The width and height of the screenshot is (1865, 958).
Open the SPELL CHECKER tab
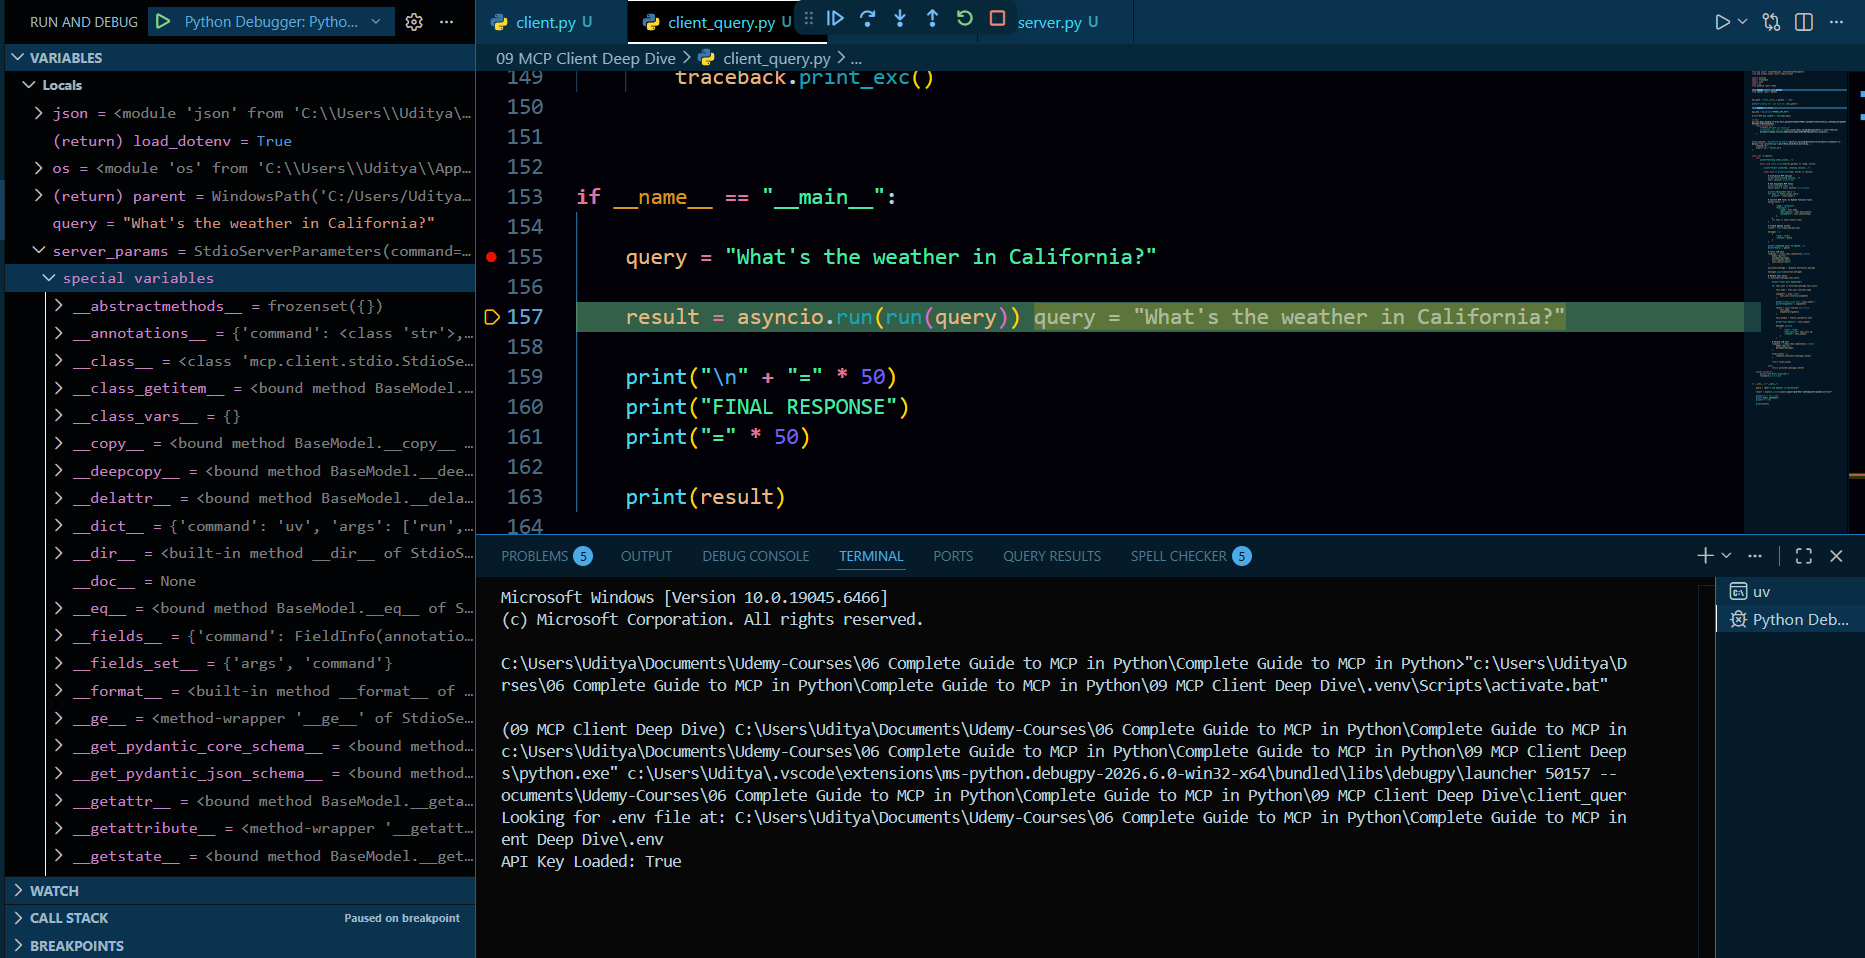pyautogui.click(x=1190, y=556)
